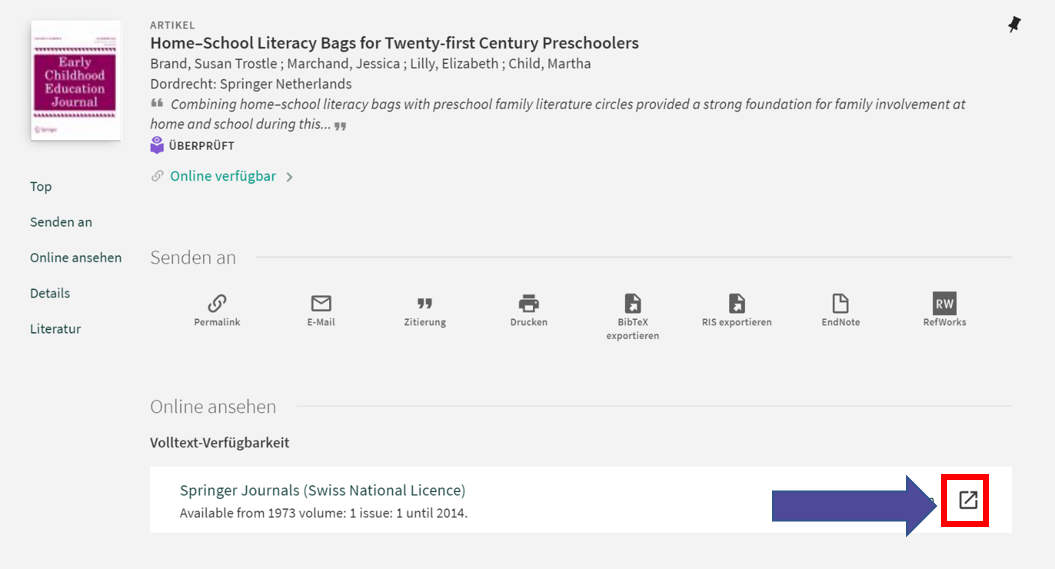Open the article title Home–School Literacy Bags

394,43
